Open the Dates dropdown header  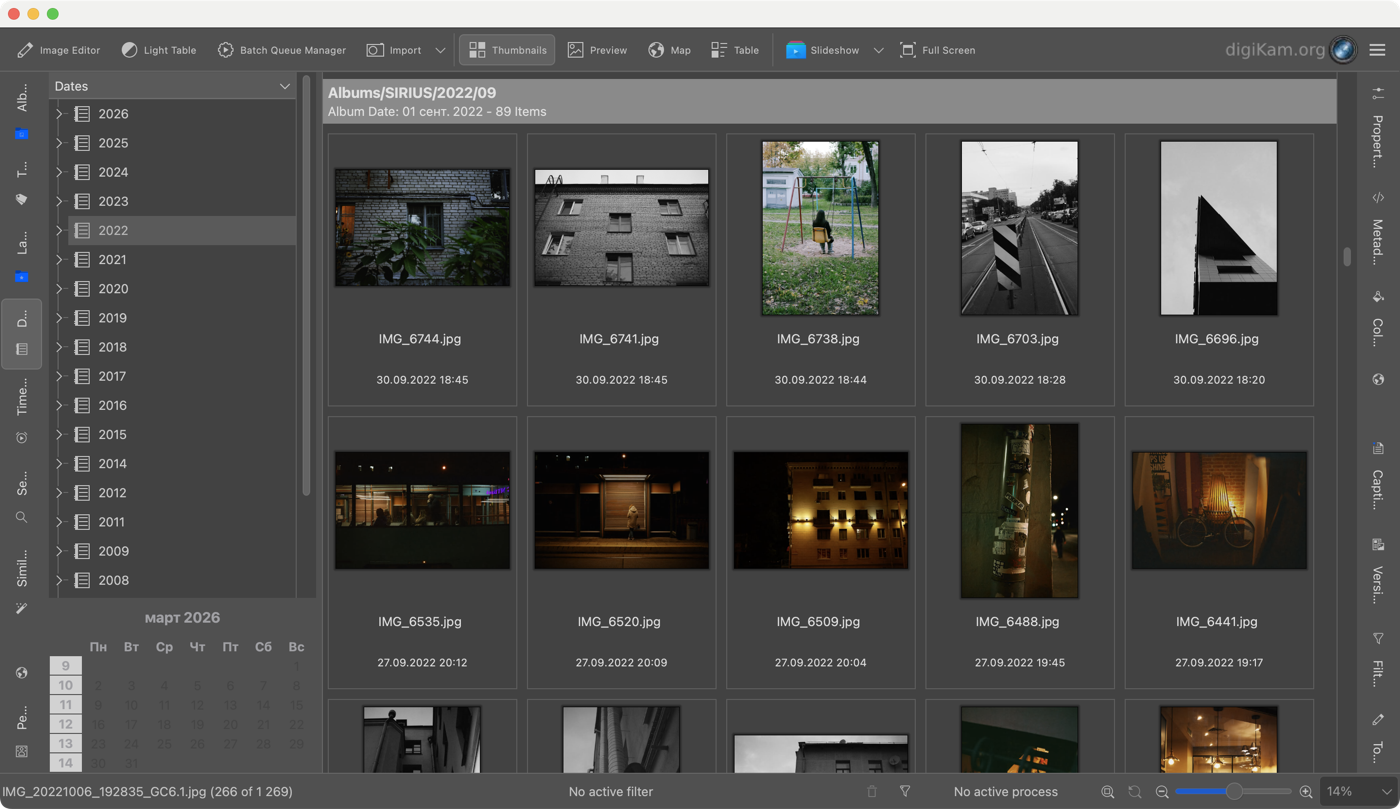172,86
